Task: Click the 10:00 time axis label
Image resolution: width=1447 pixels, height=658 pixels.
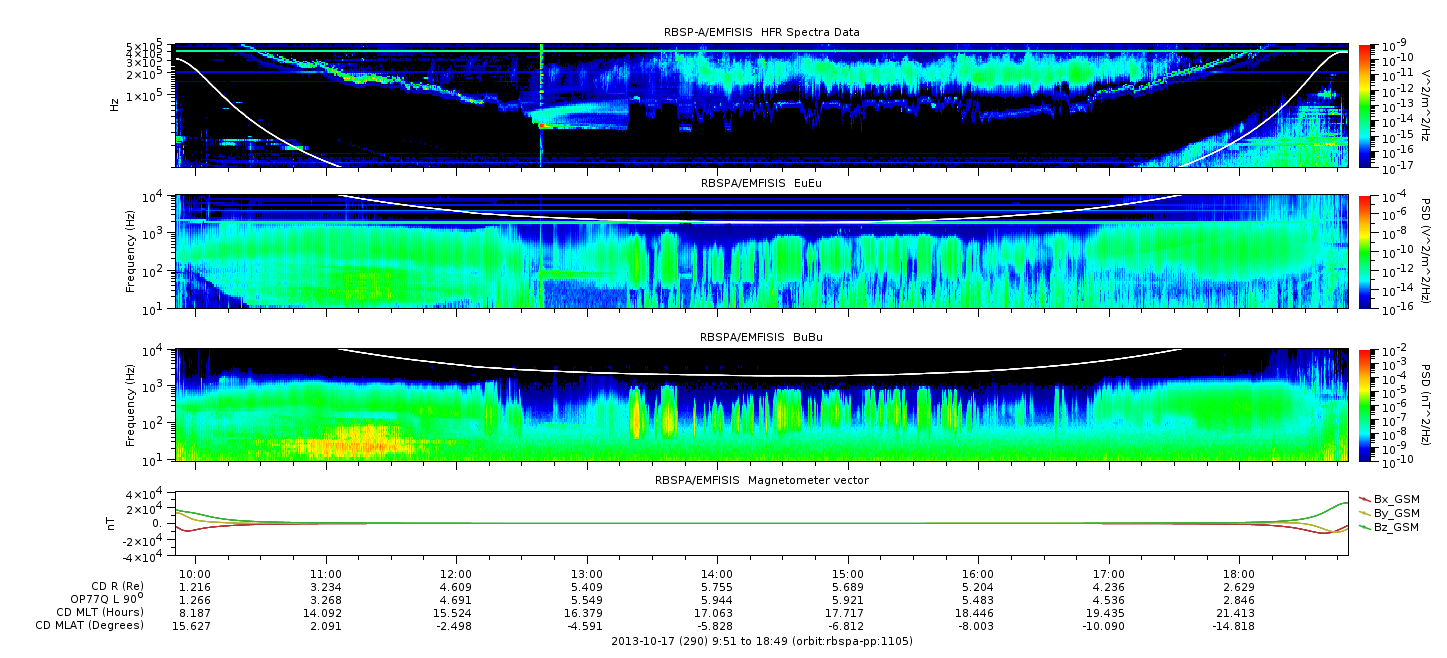Action: coord(195,574)
